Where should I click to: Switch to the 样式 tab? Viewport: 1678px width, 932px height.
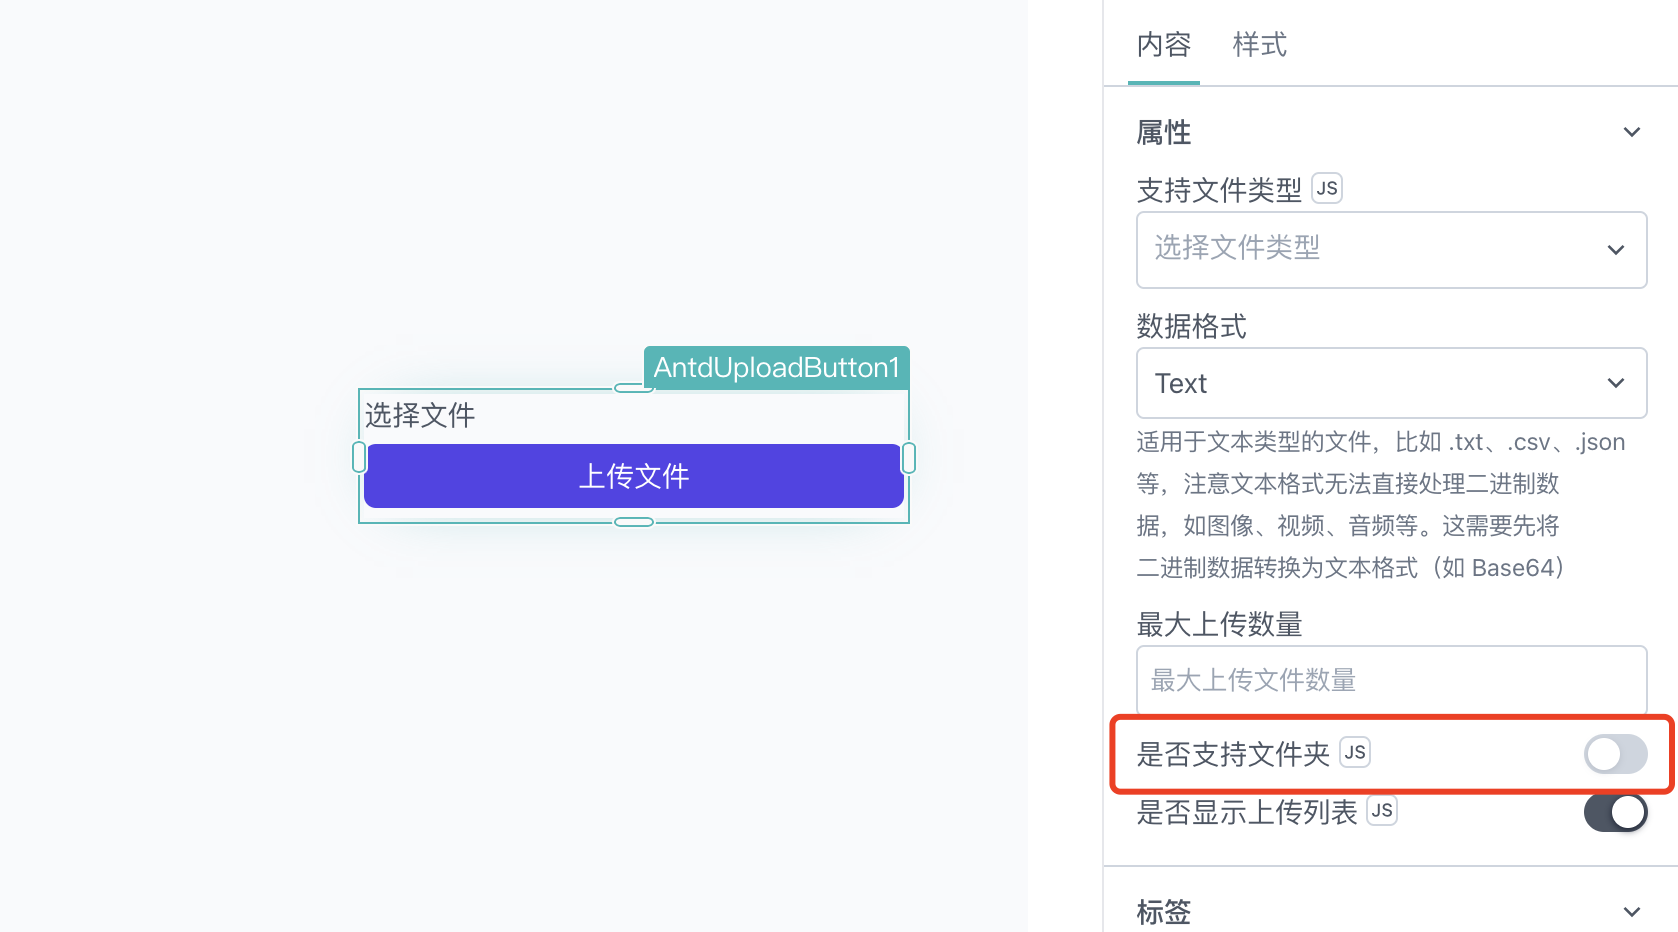coord(1259,45)
